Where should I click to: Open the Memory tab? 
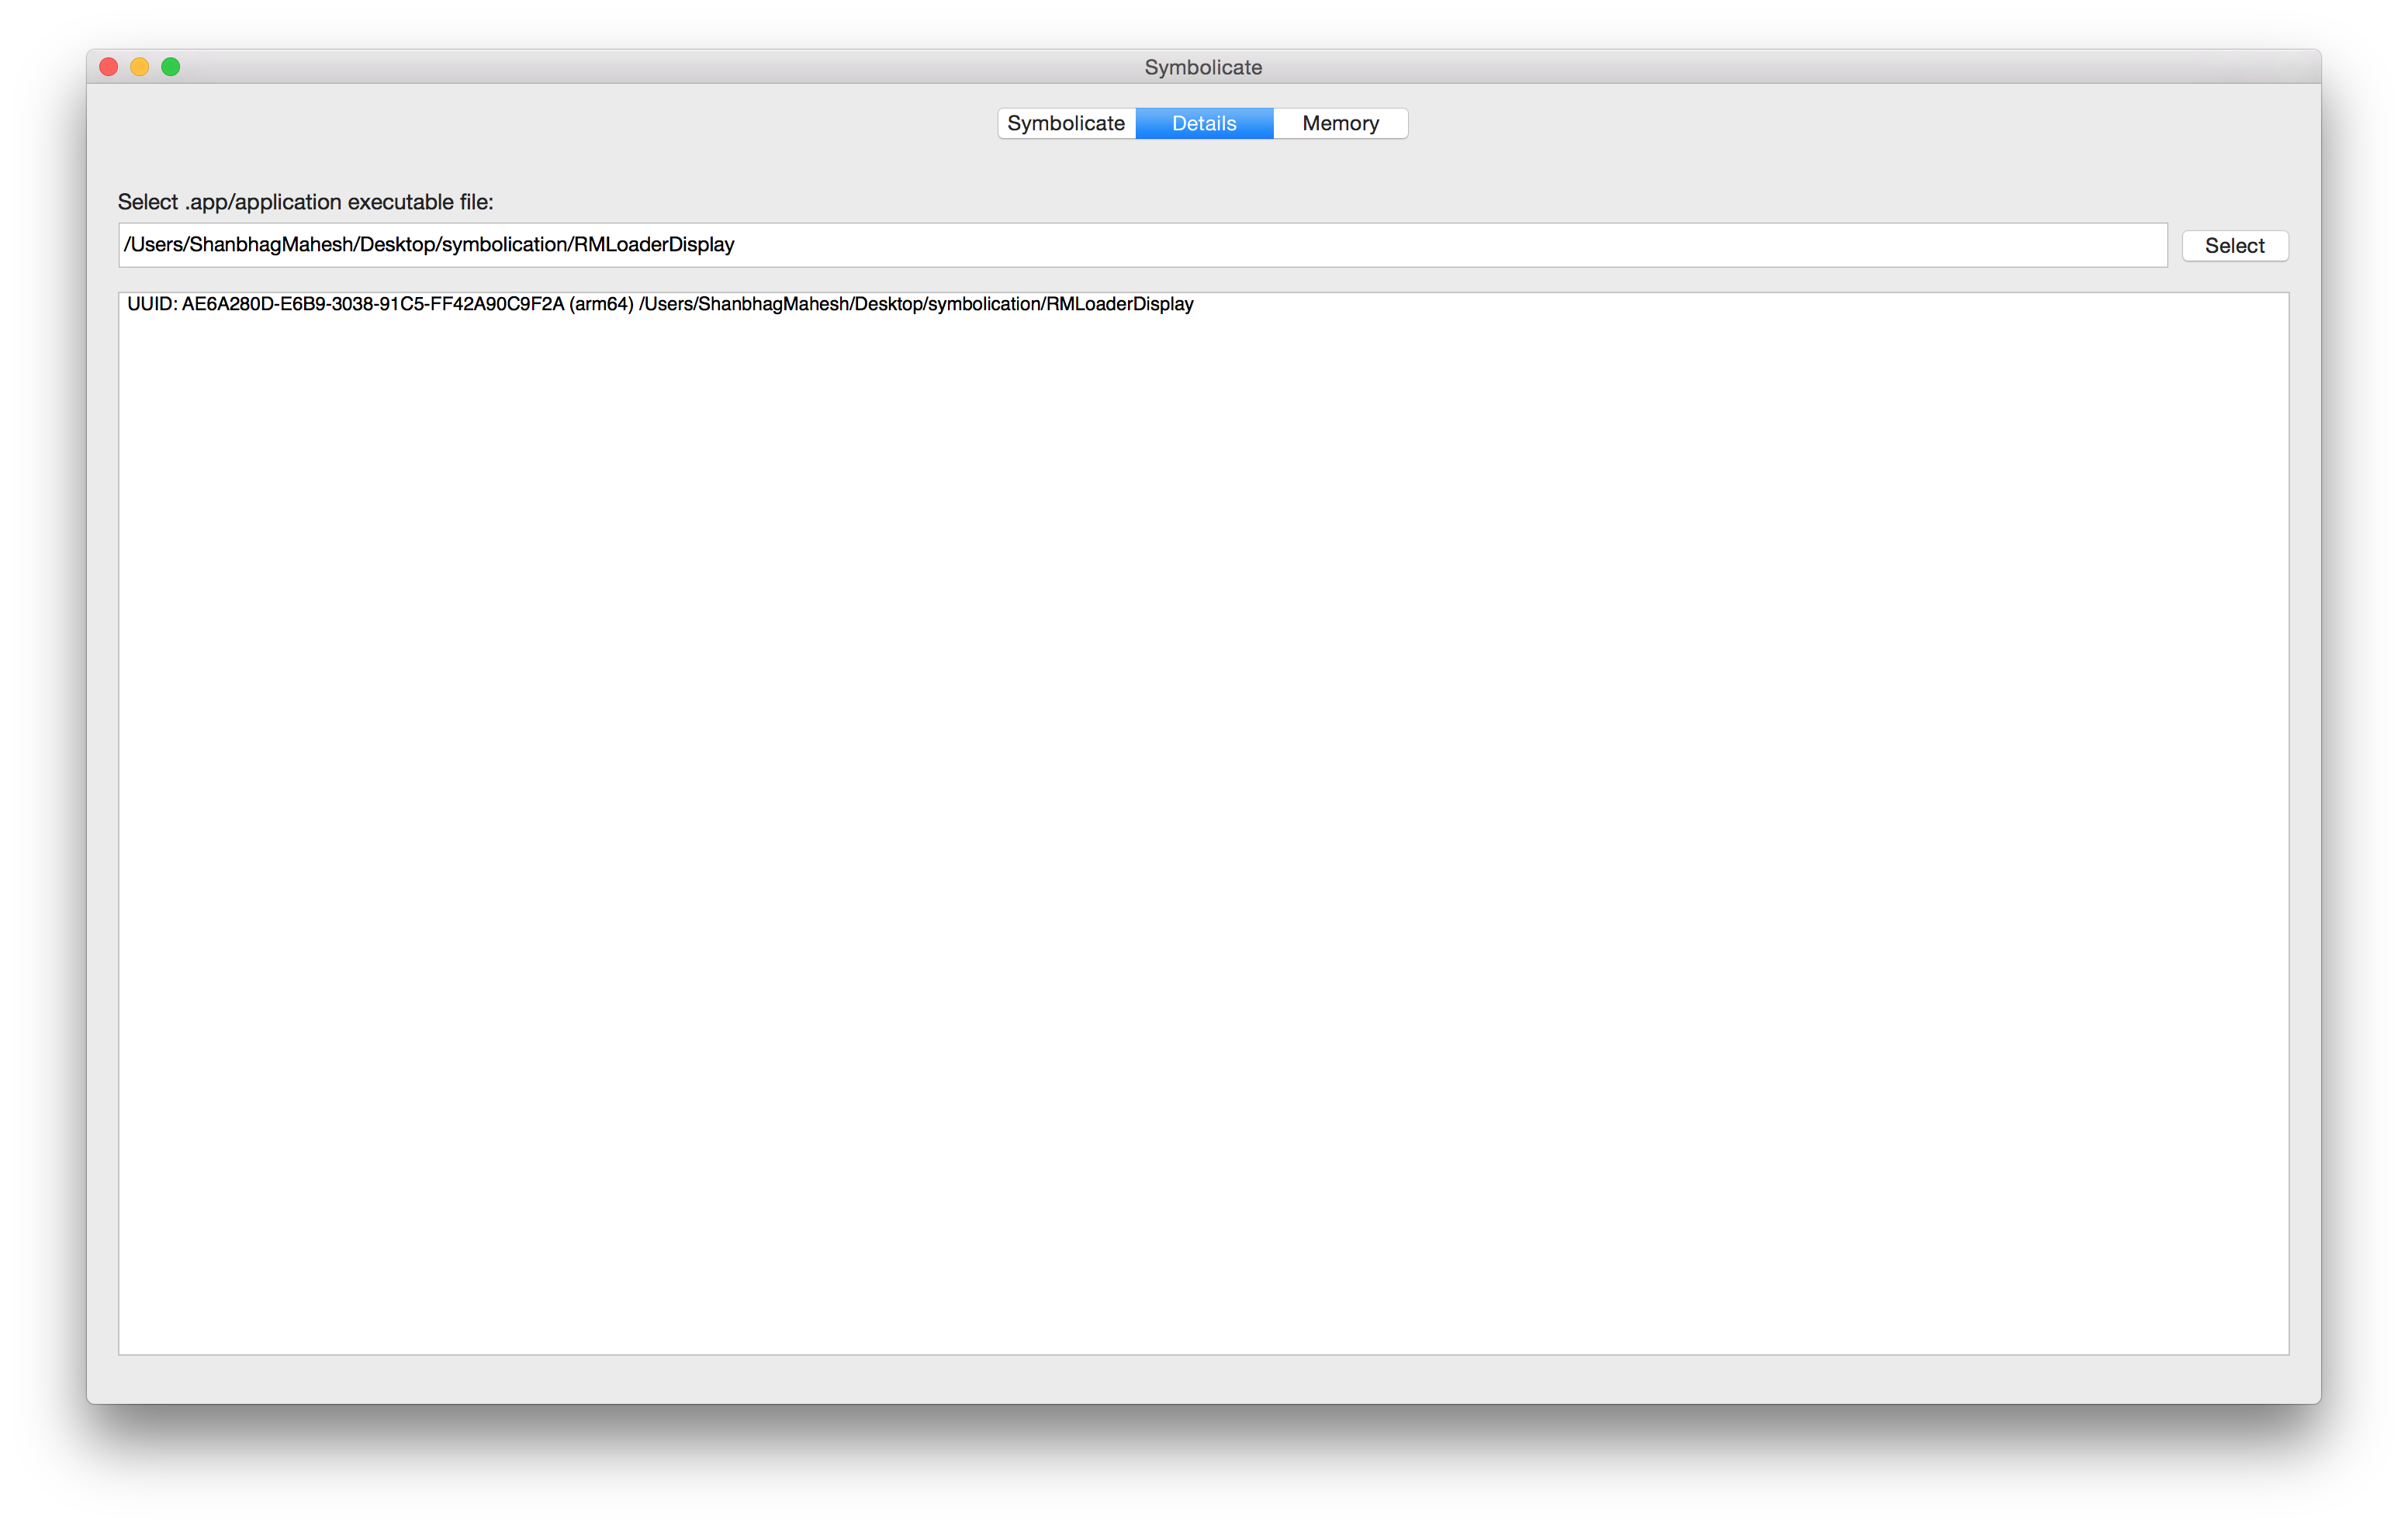(1340, 123)
